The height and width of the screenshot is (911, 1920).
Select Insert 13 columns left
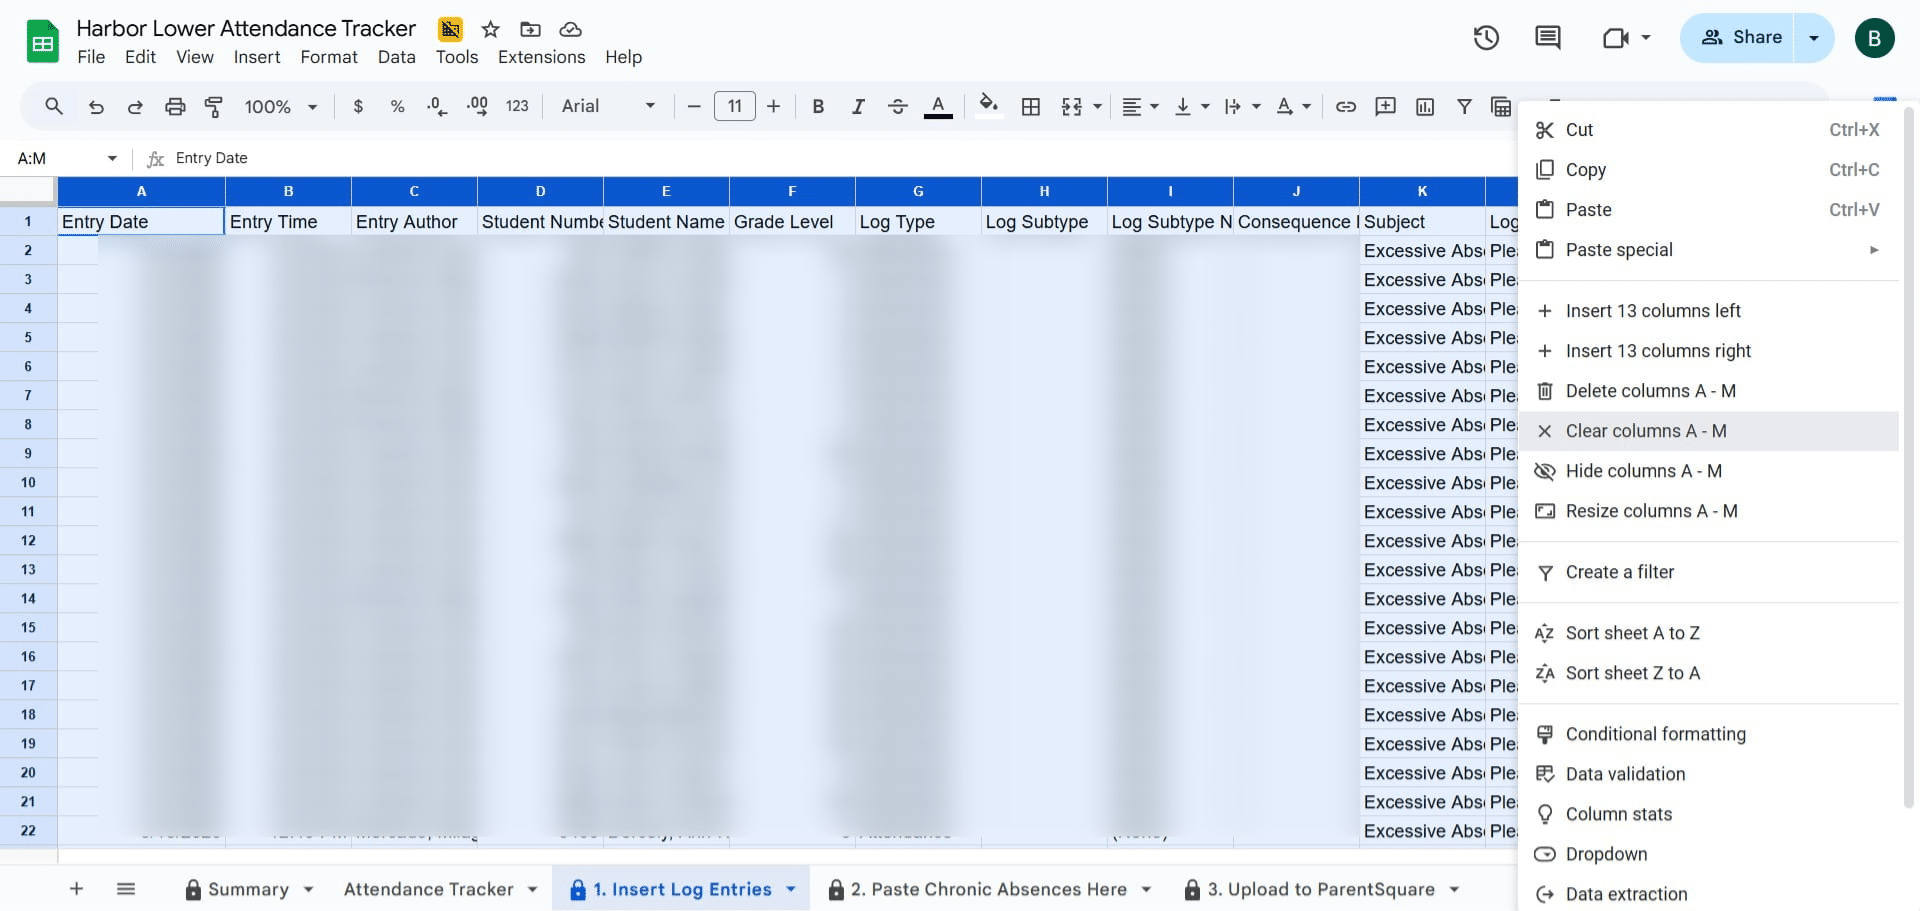click(x=1708, y=311)
